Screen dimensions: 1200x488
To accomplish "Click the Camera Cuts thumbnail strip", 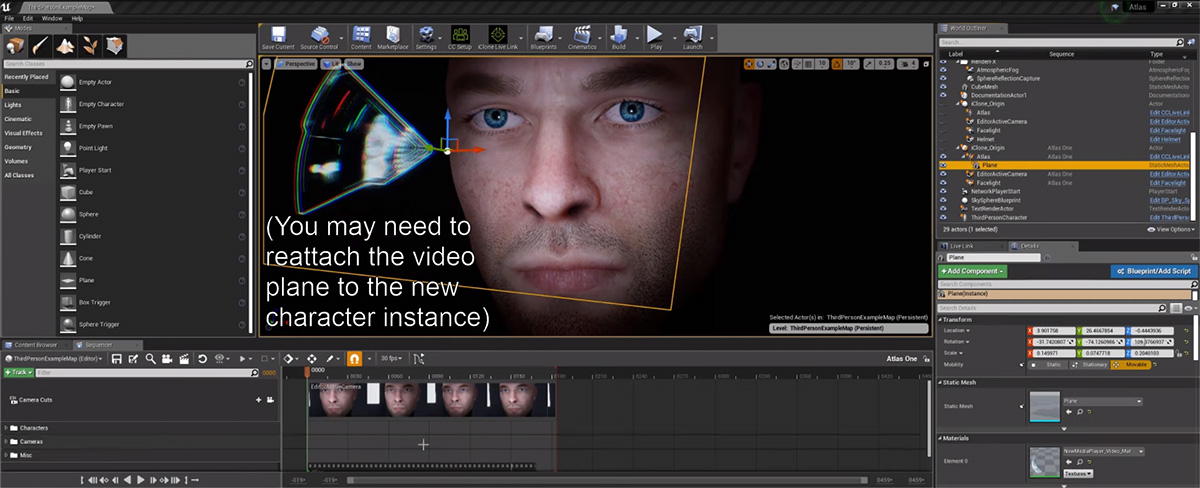I will (431, 399).
